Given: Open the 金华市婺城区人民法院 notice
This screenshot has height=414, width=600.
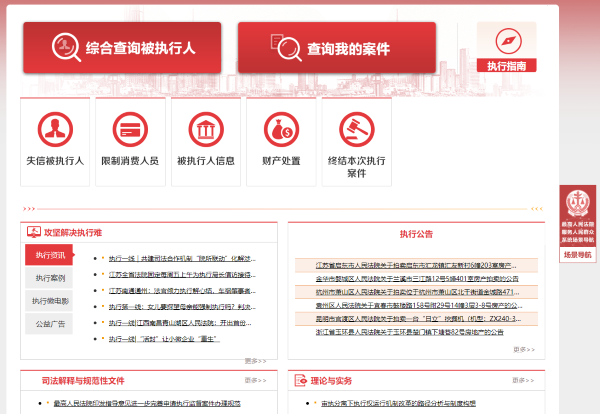Looking at the screenshot, I should [417, 279].
